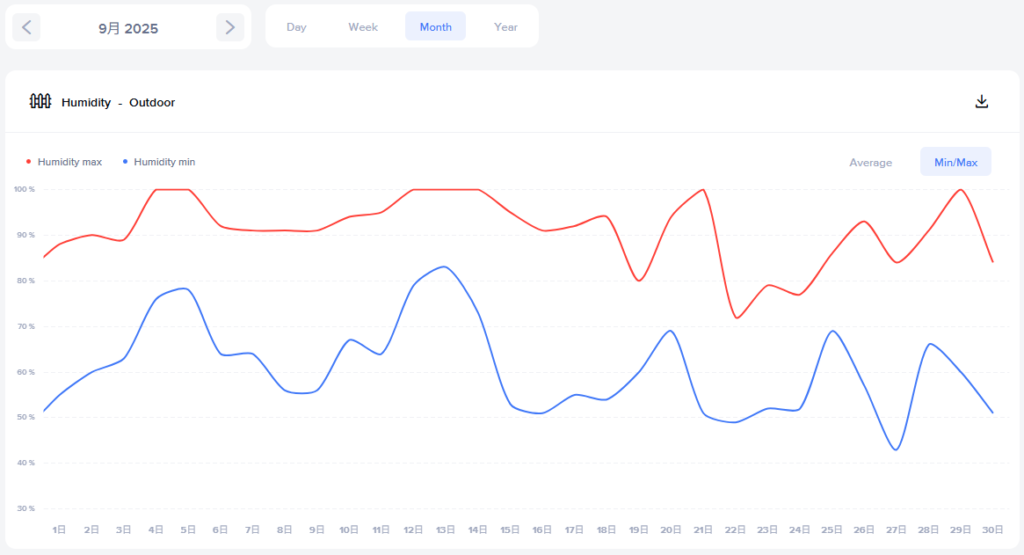Select the Month tab

(435, 27)
